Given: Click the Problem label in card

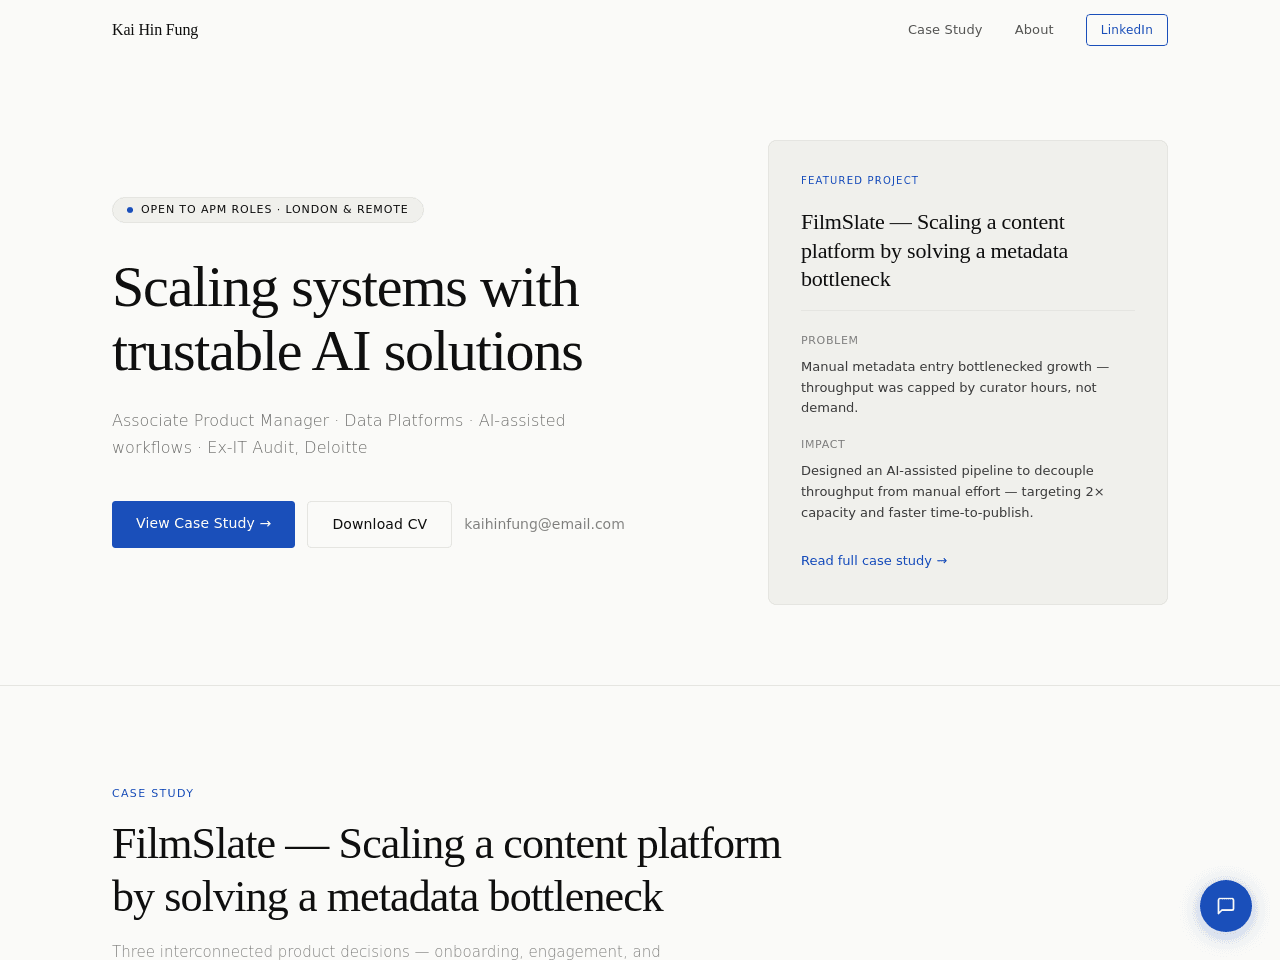Looking at the screenshot, I should pos(830,341).
